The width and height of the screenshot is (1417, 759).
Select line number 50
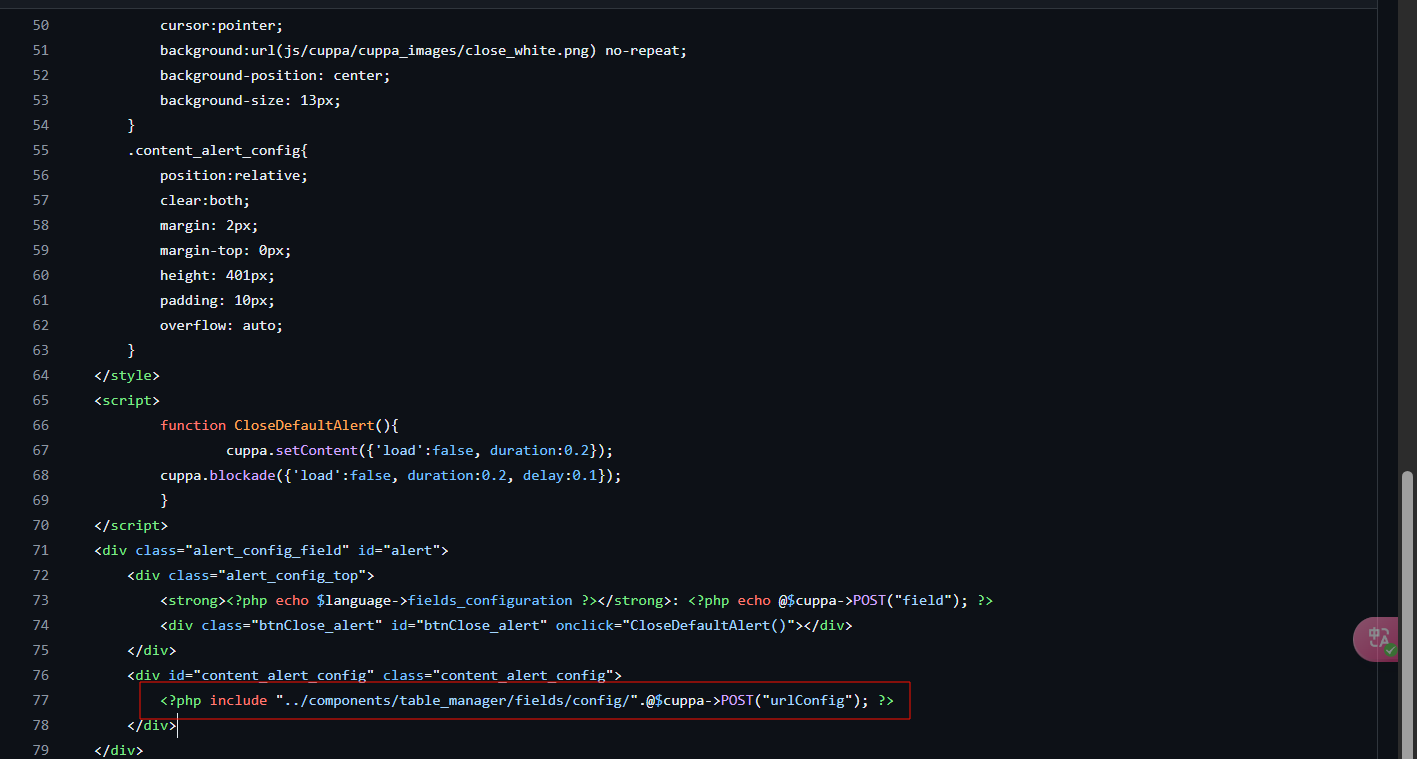click(x=41, y=25)
